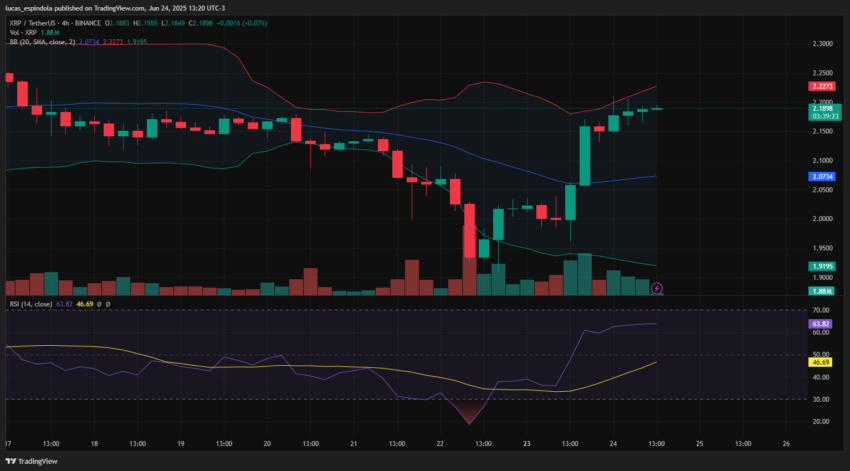Click the lucas_espindola author name in header
The width and height of the screenshot is (850, 471).
pos(29,8)
